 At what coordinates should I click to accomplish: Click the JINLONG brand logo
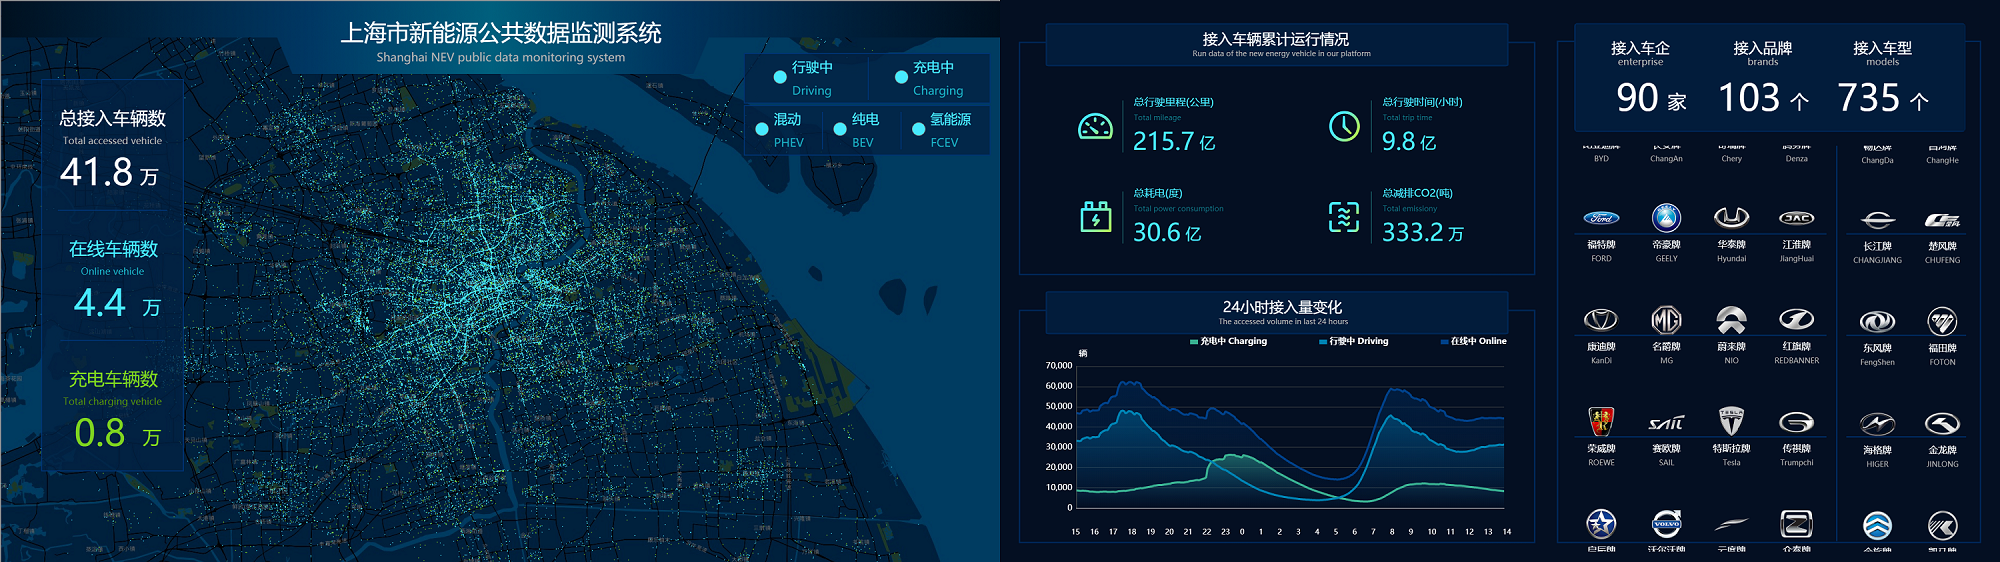[1942, 424]
